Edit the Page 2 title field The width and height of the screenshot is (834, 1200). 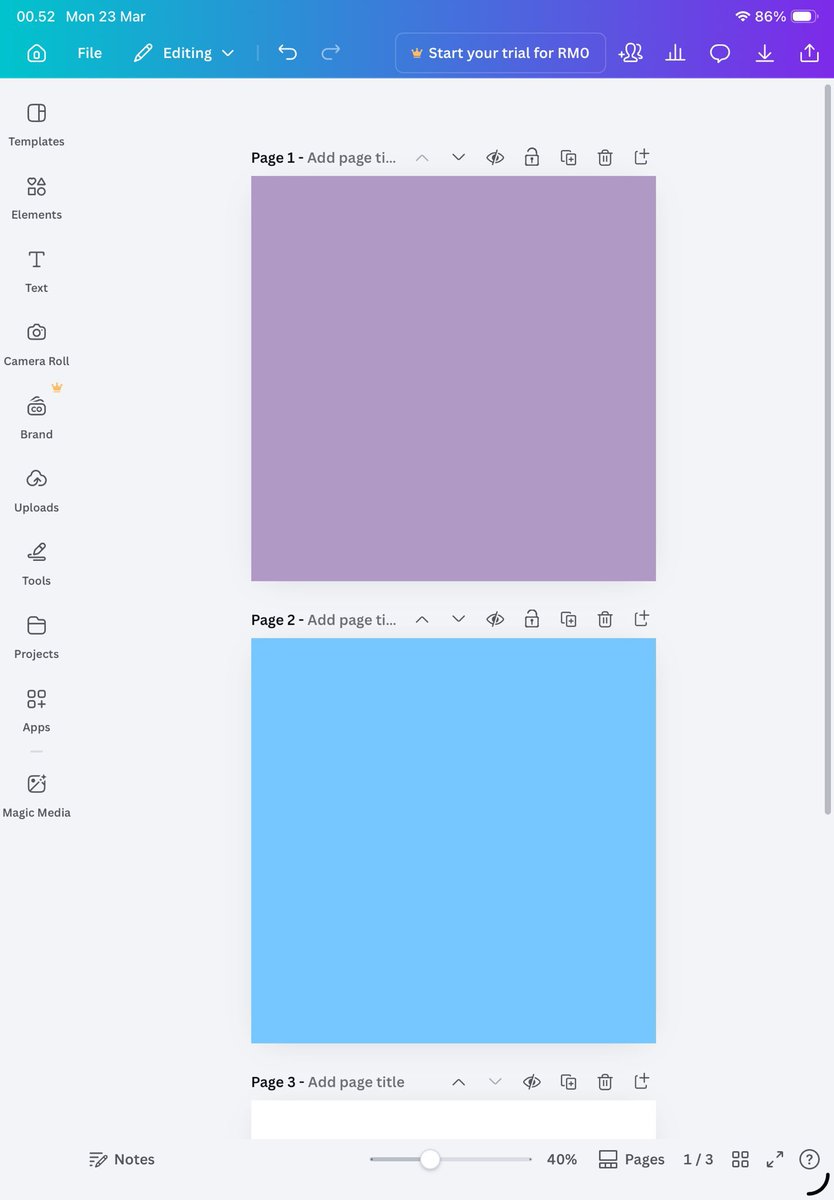click(x=352, y=619)
